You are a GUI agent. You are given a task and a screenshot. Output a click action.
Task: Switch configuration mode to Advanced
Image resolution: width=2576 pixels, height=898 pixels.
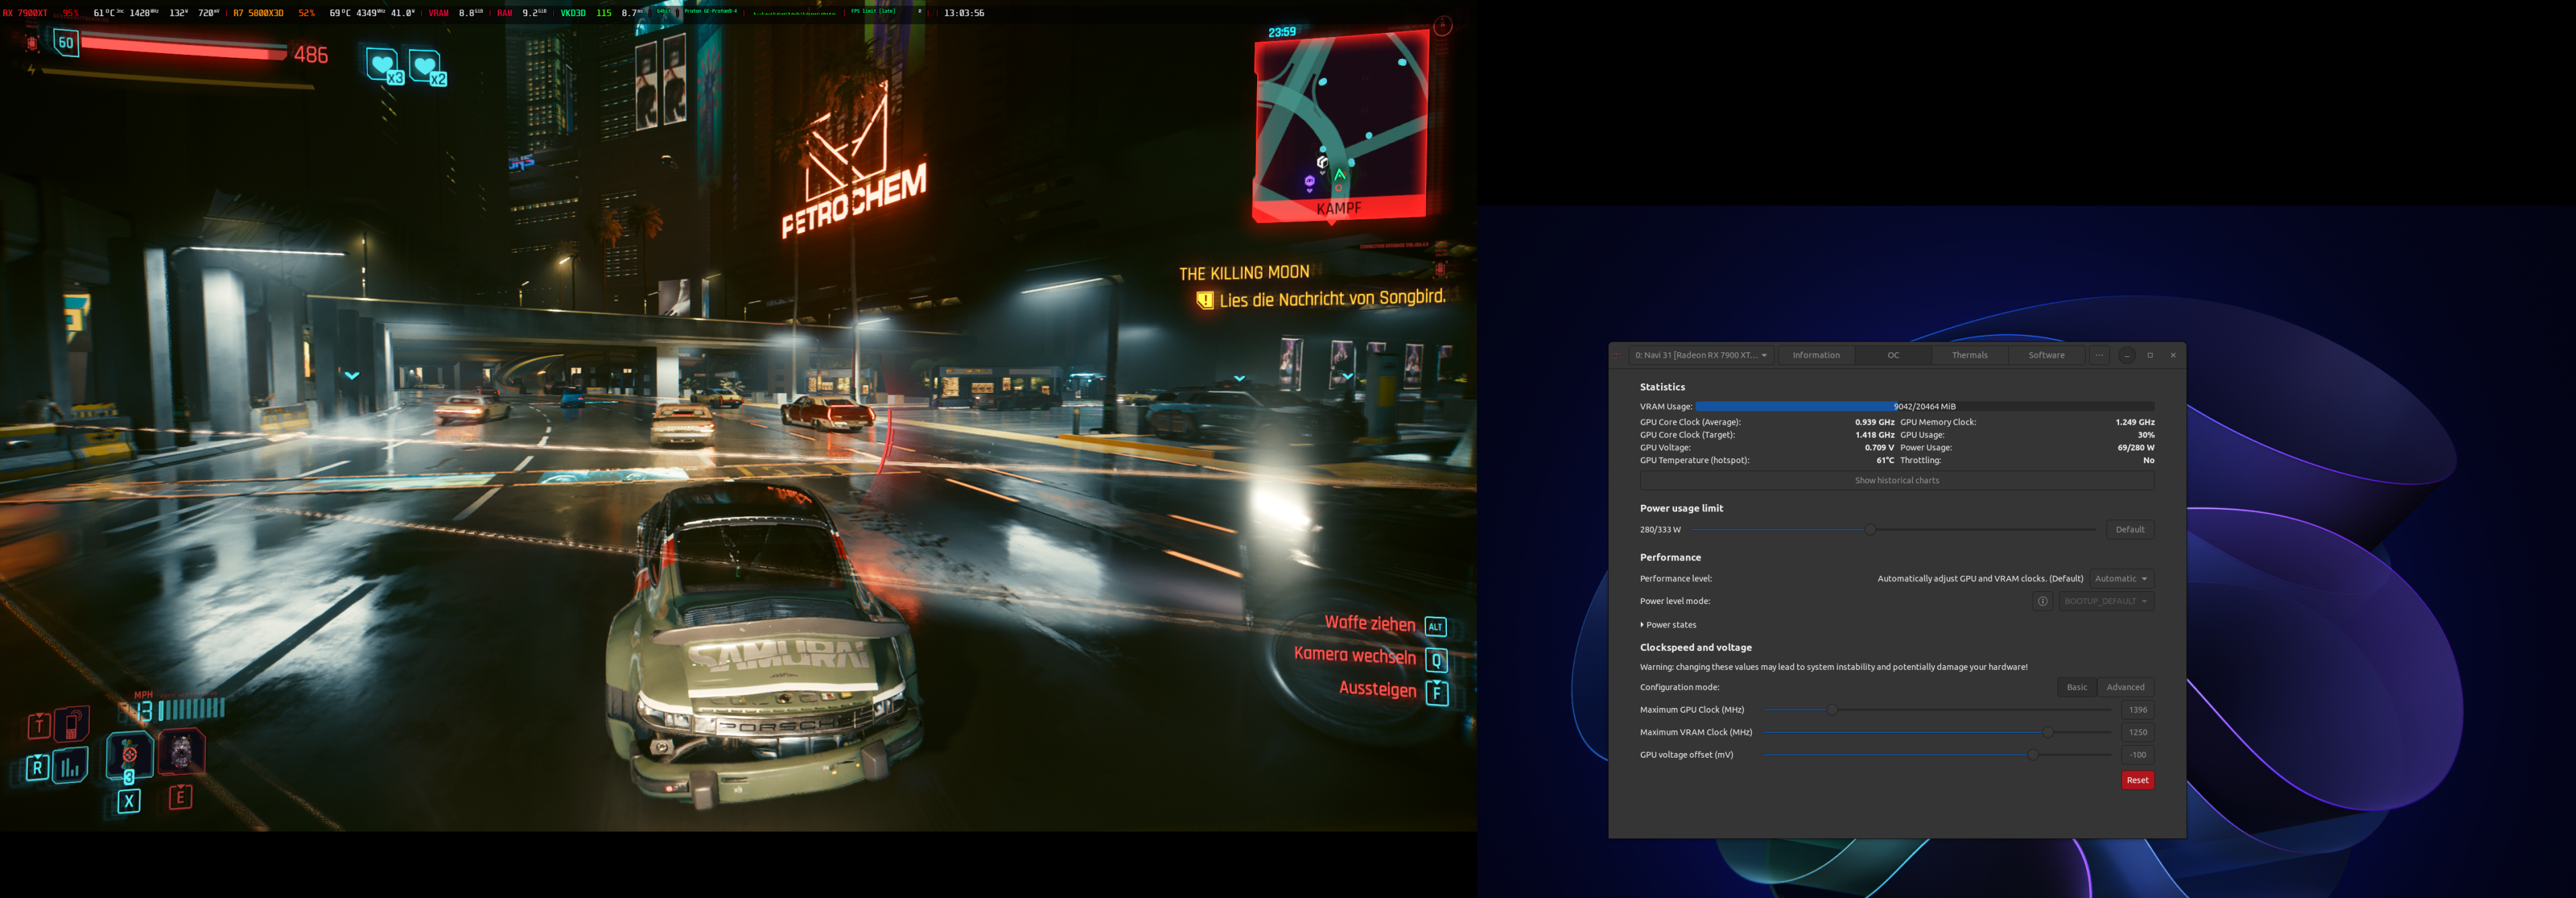(x=2125, y=687)
